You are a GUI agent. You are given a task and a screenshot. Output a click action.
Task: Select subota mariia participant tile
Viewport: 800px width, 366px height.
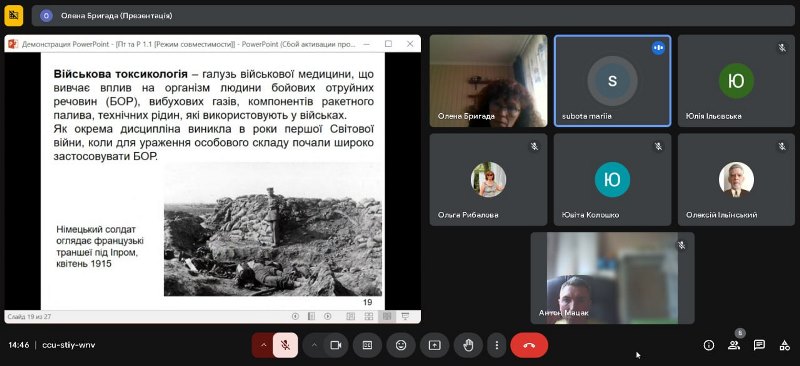click(x=612, y=81)
